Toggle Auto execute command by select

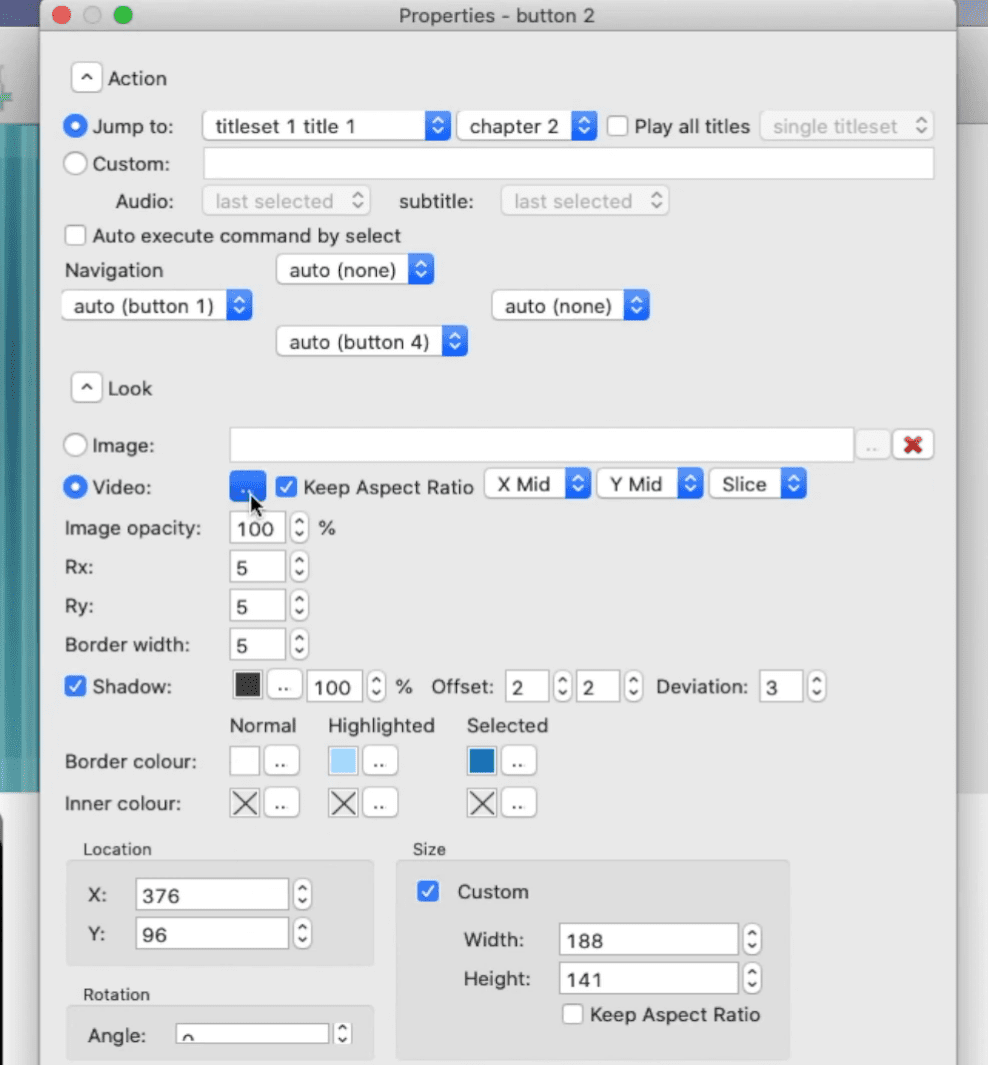pos(75,236)
